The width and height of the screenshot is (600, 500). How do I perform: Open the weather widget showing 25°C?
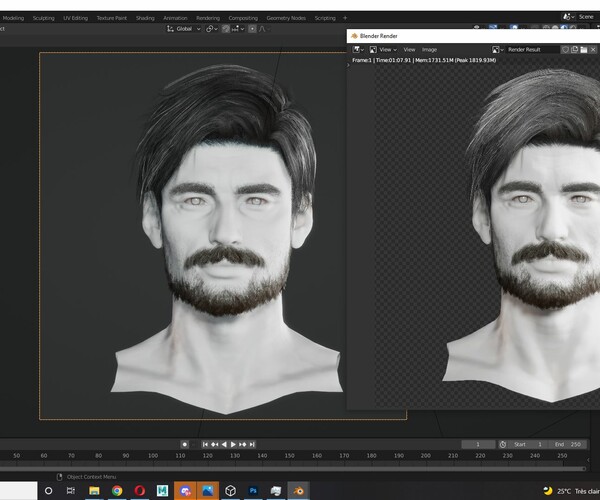pos(571,491)
